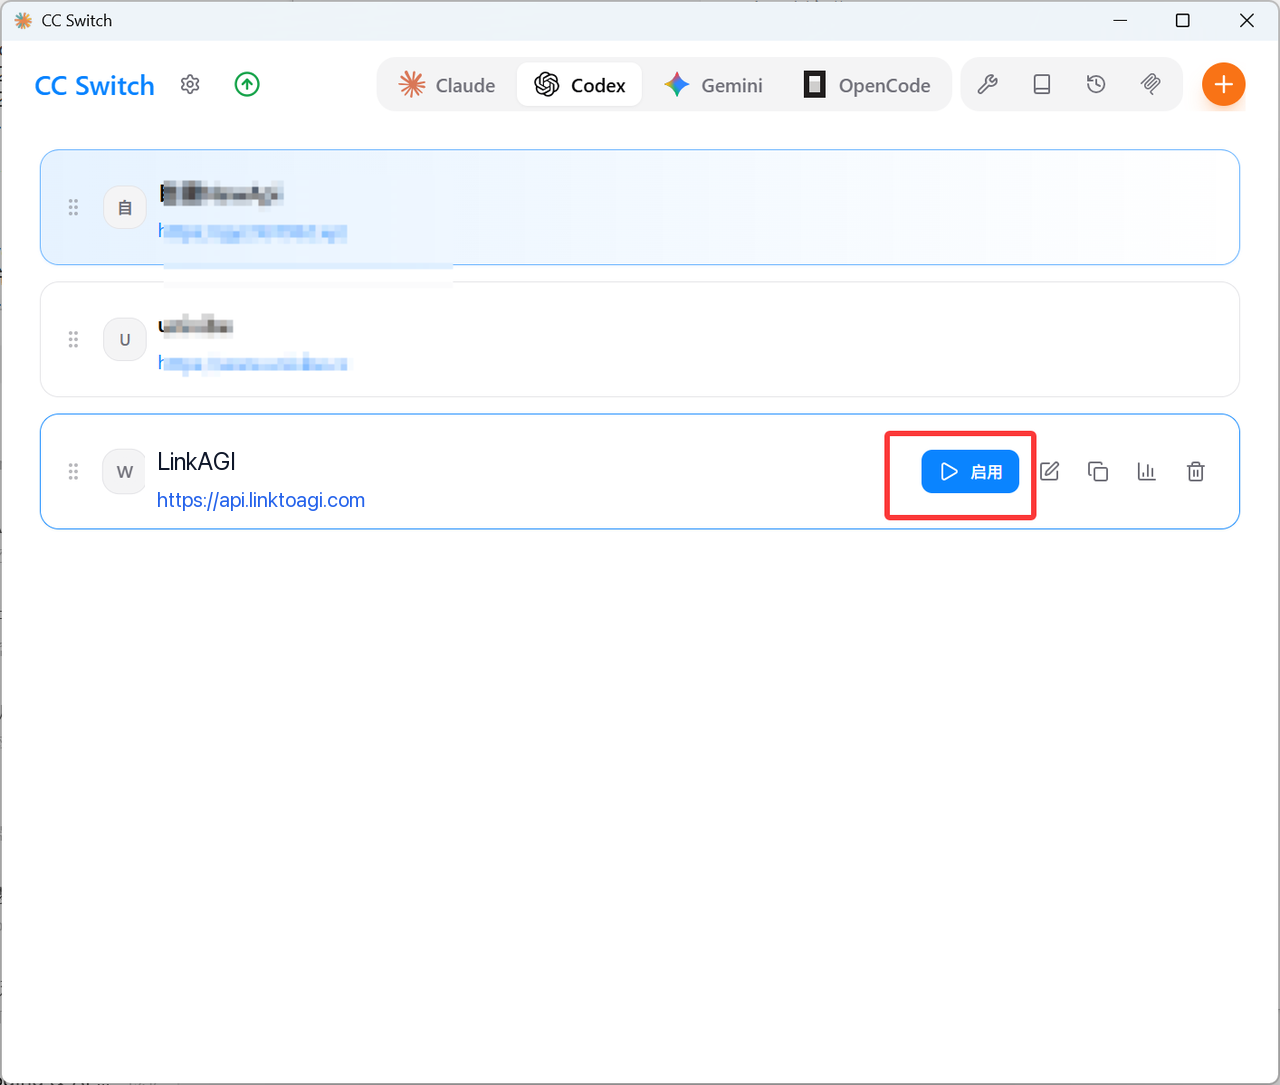Edit the LinkAGI provider entry
The height and width of the screenshot is (1085, 1280).
point(1049,471)
